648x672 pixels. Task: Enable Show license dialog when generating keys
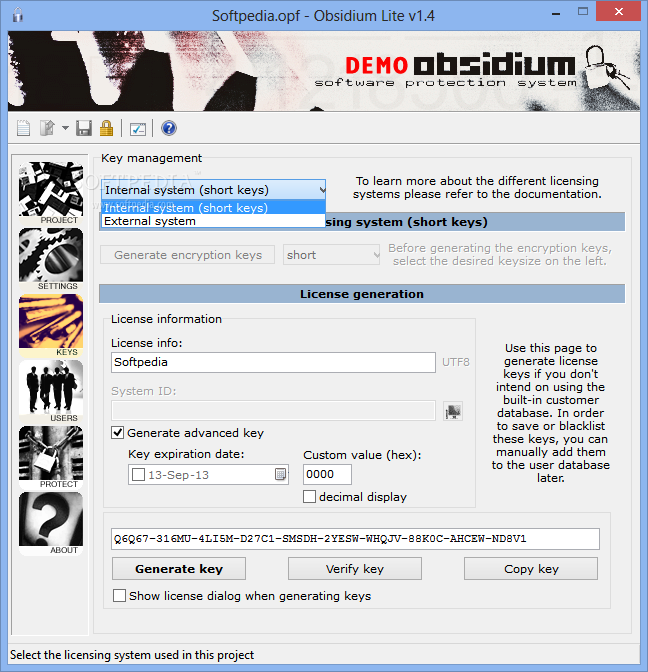pyautogui.click(x=119, y=596)
